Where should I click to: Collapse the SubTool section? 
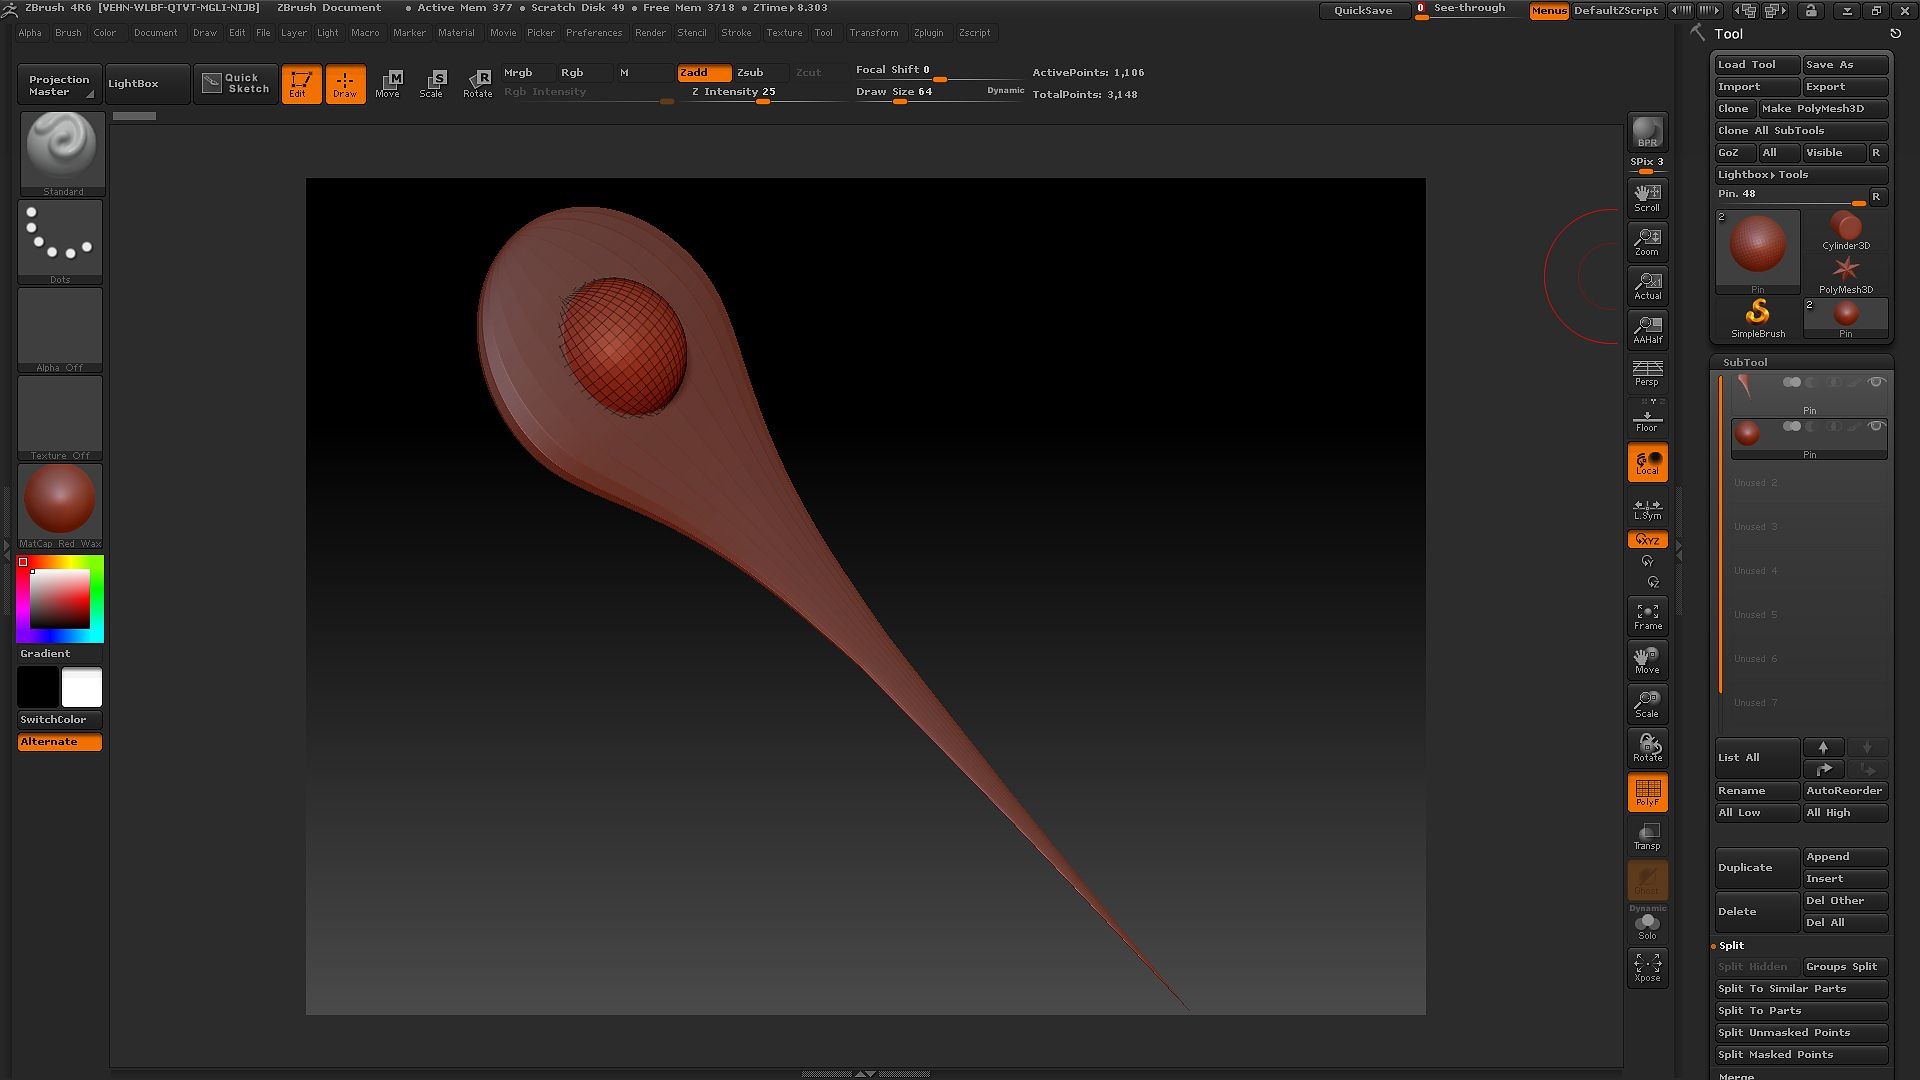1745,362
